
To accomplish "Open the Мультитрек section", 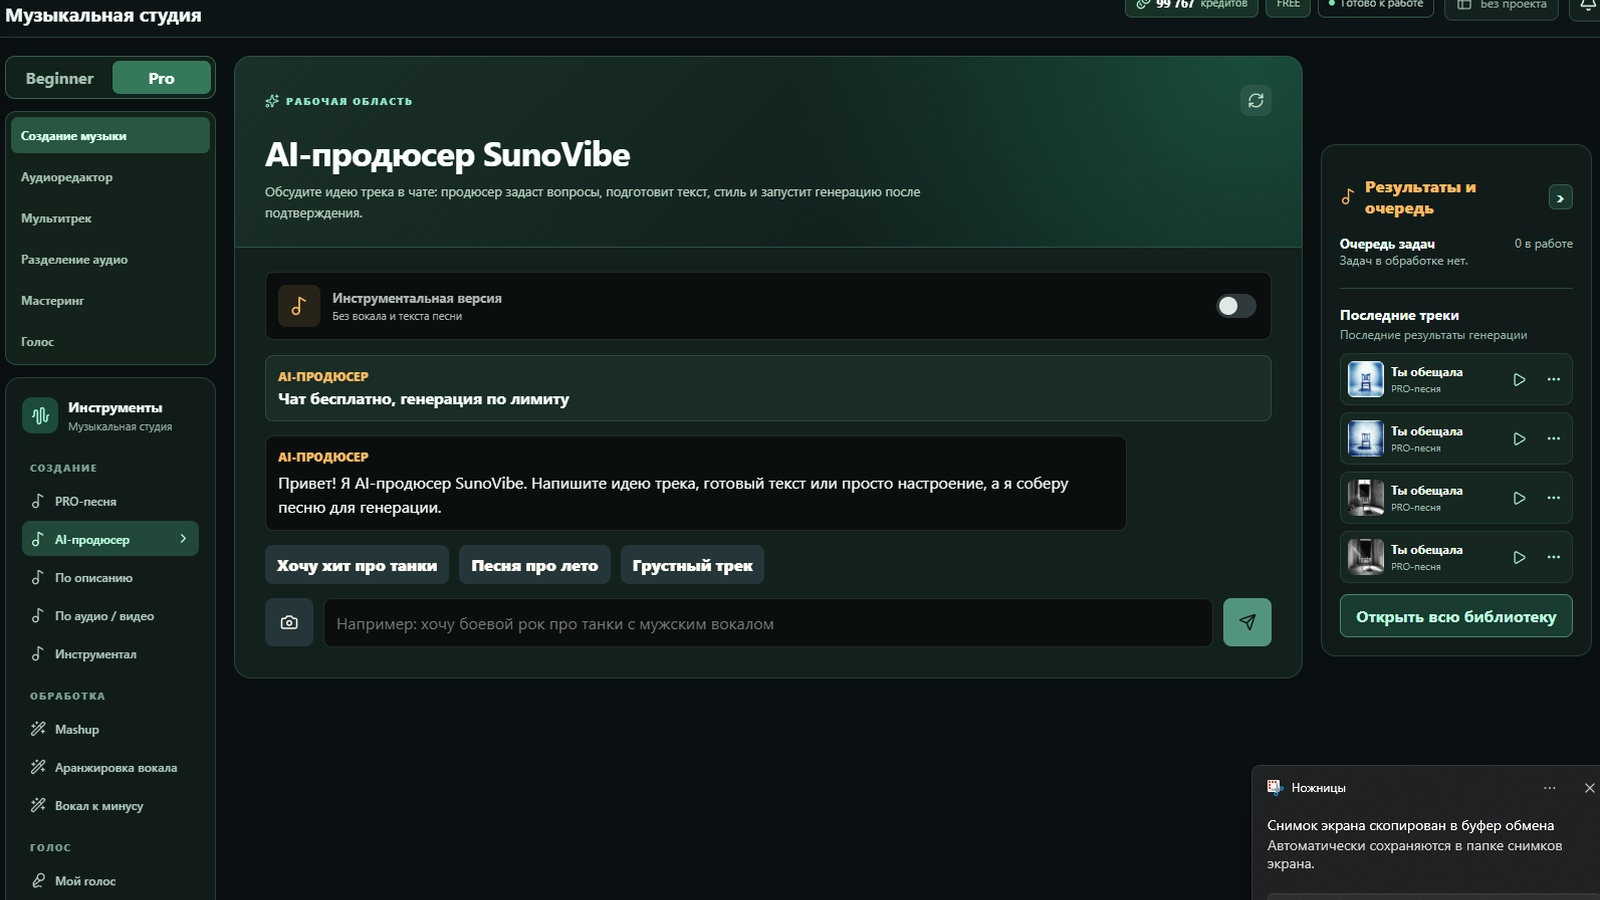I will click(x=110, y=218).
